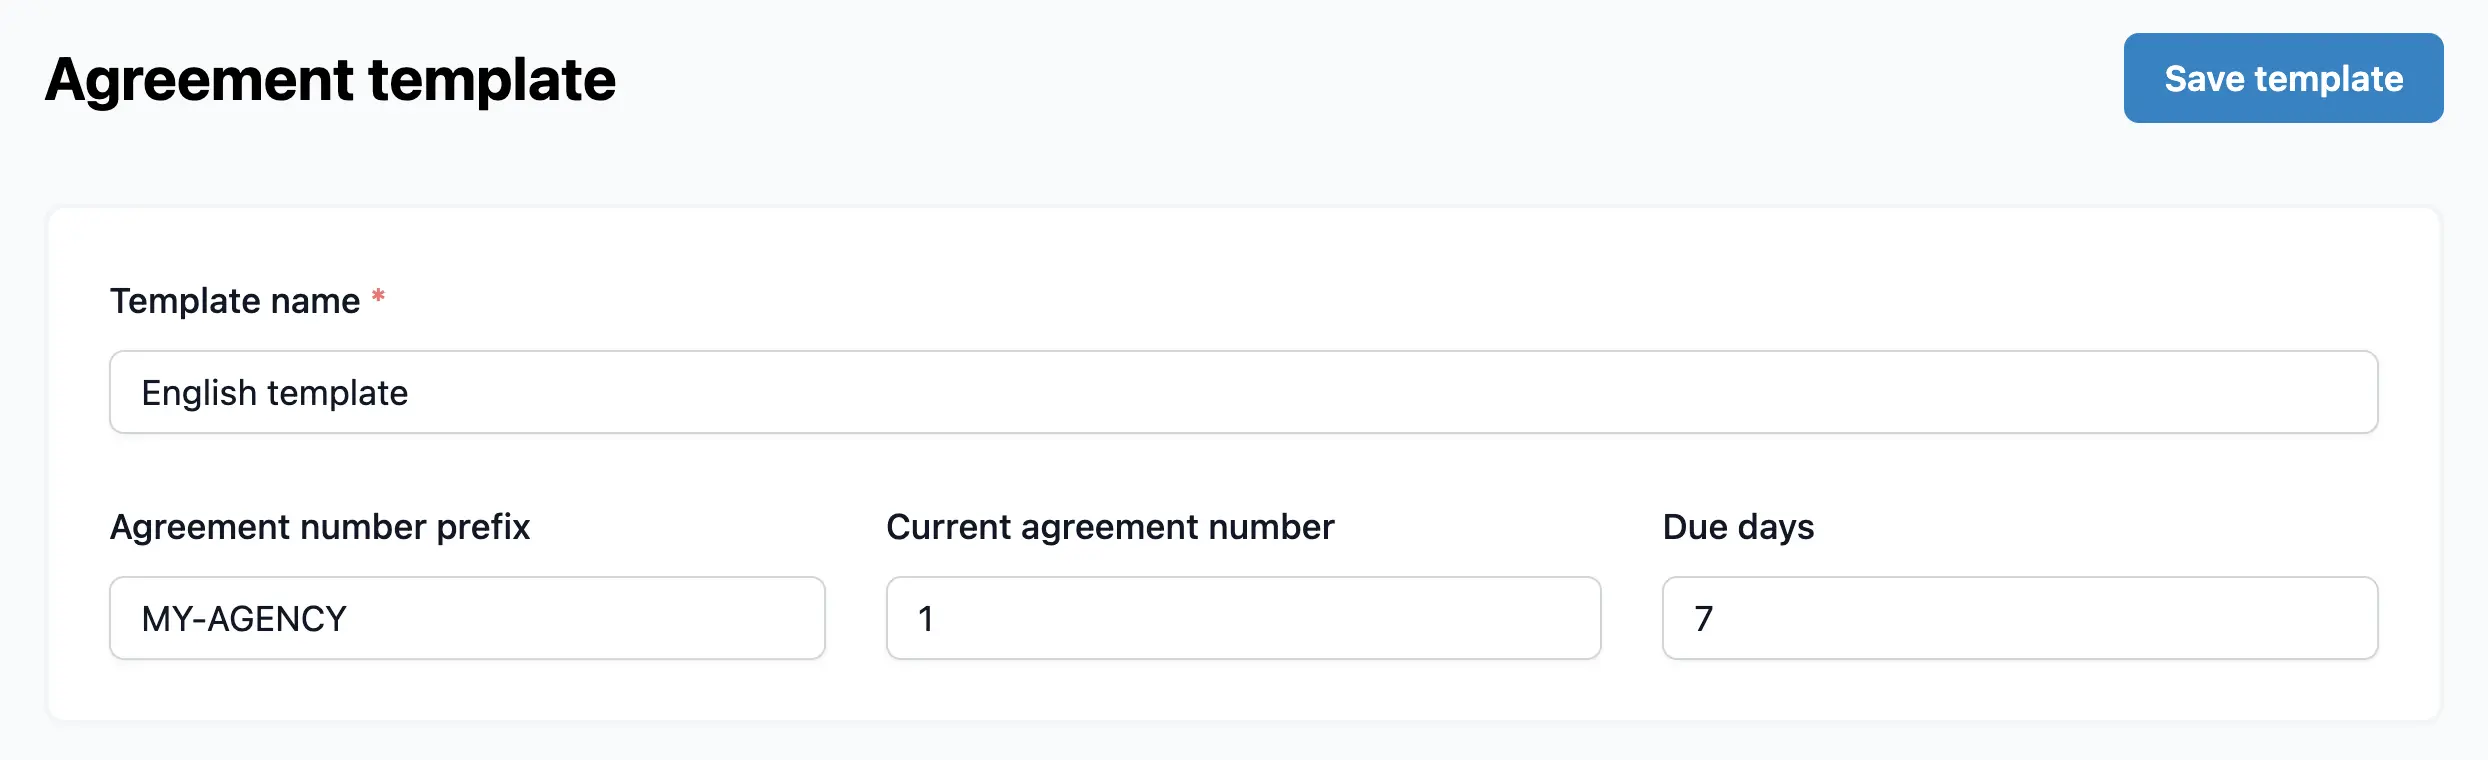Image resolution: width=2488 pixels, height=760 pixels.
Task: Click the Agreement template page heading
Action: click(x=330, y=80)
